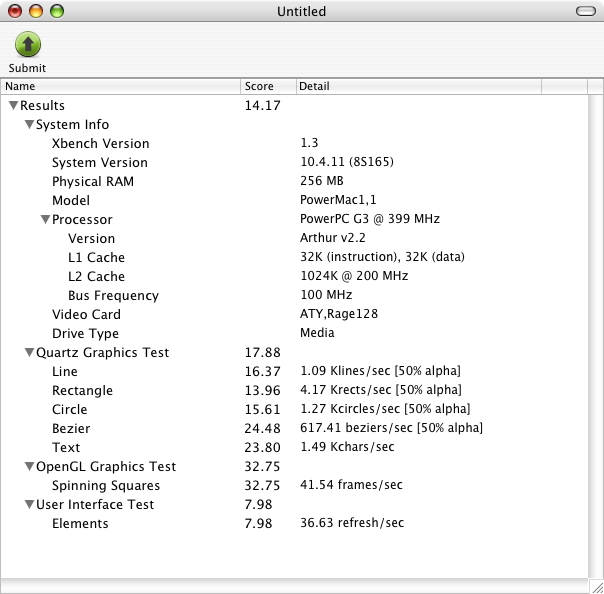
Task: Click the Detail column header
Action: 417,87
